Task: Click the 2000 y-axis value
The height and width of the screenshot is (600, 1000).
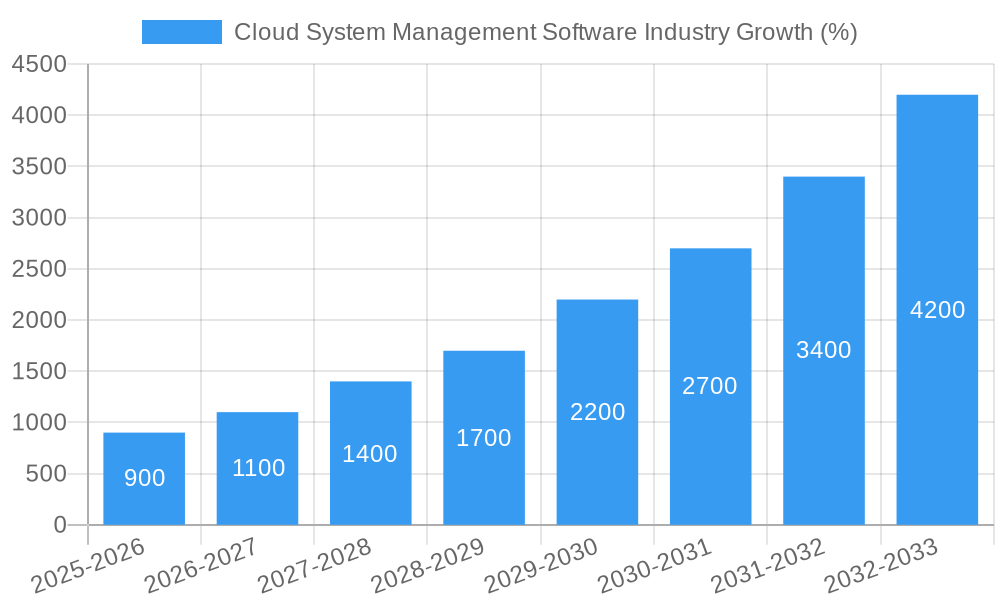Action: (39, 320)
